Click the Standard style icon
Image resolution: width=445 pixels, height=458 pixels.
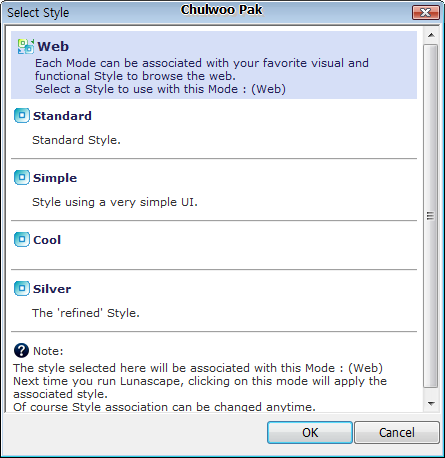point(22,116)
